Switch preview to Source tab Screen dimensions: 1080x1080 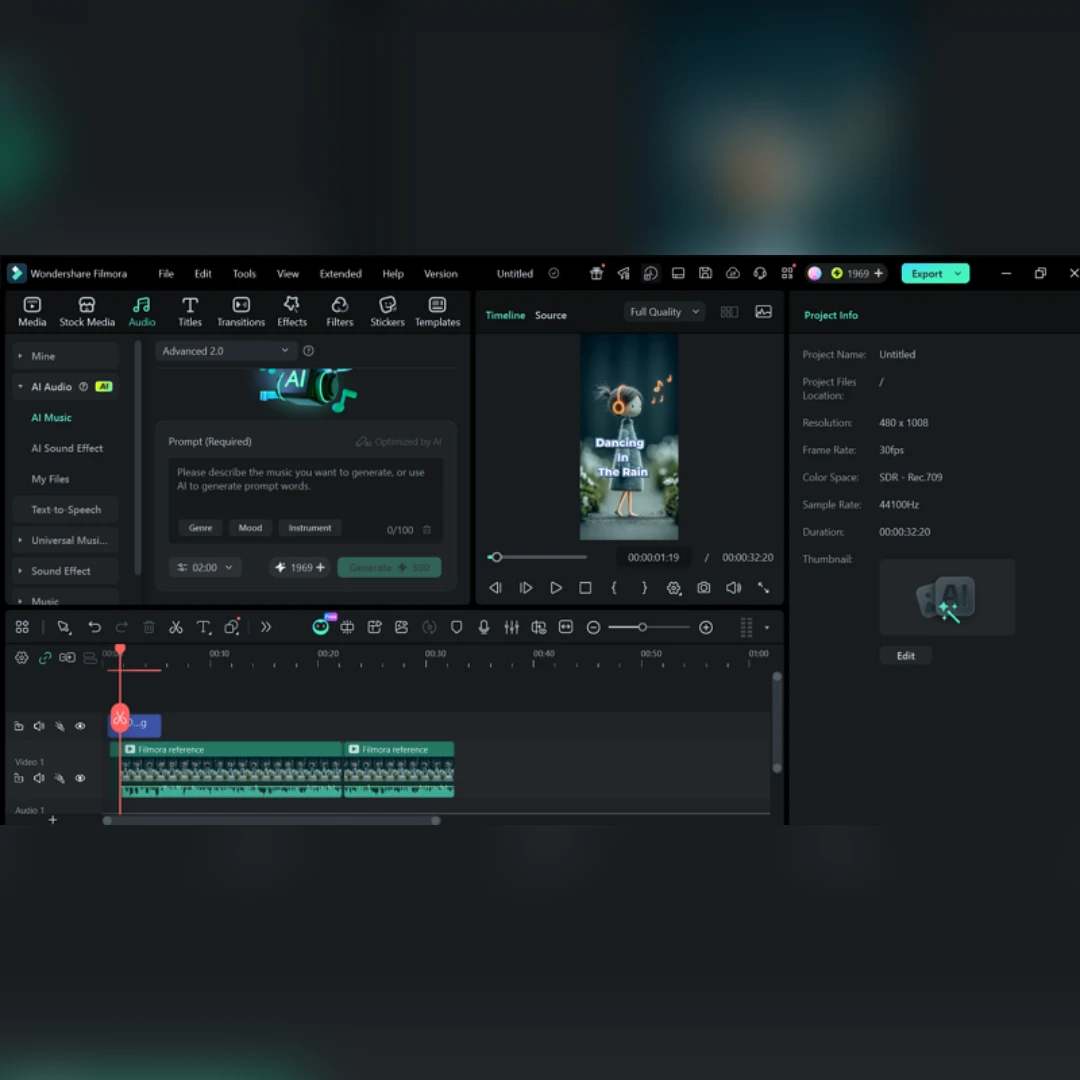[x=550, y=315]
